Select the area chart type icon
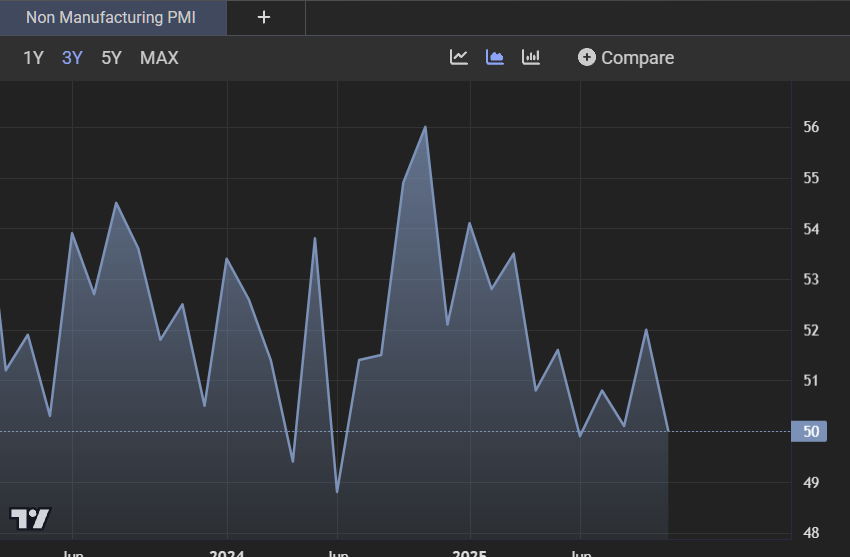Screen dimensions: 850x557 click(x=495, y=57)
